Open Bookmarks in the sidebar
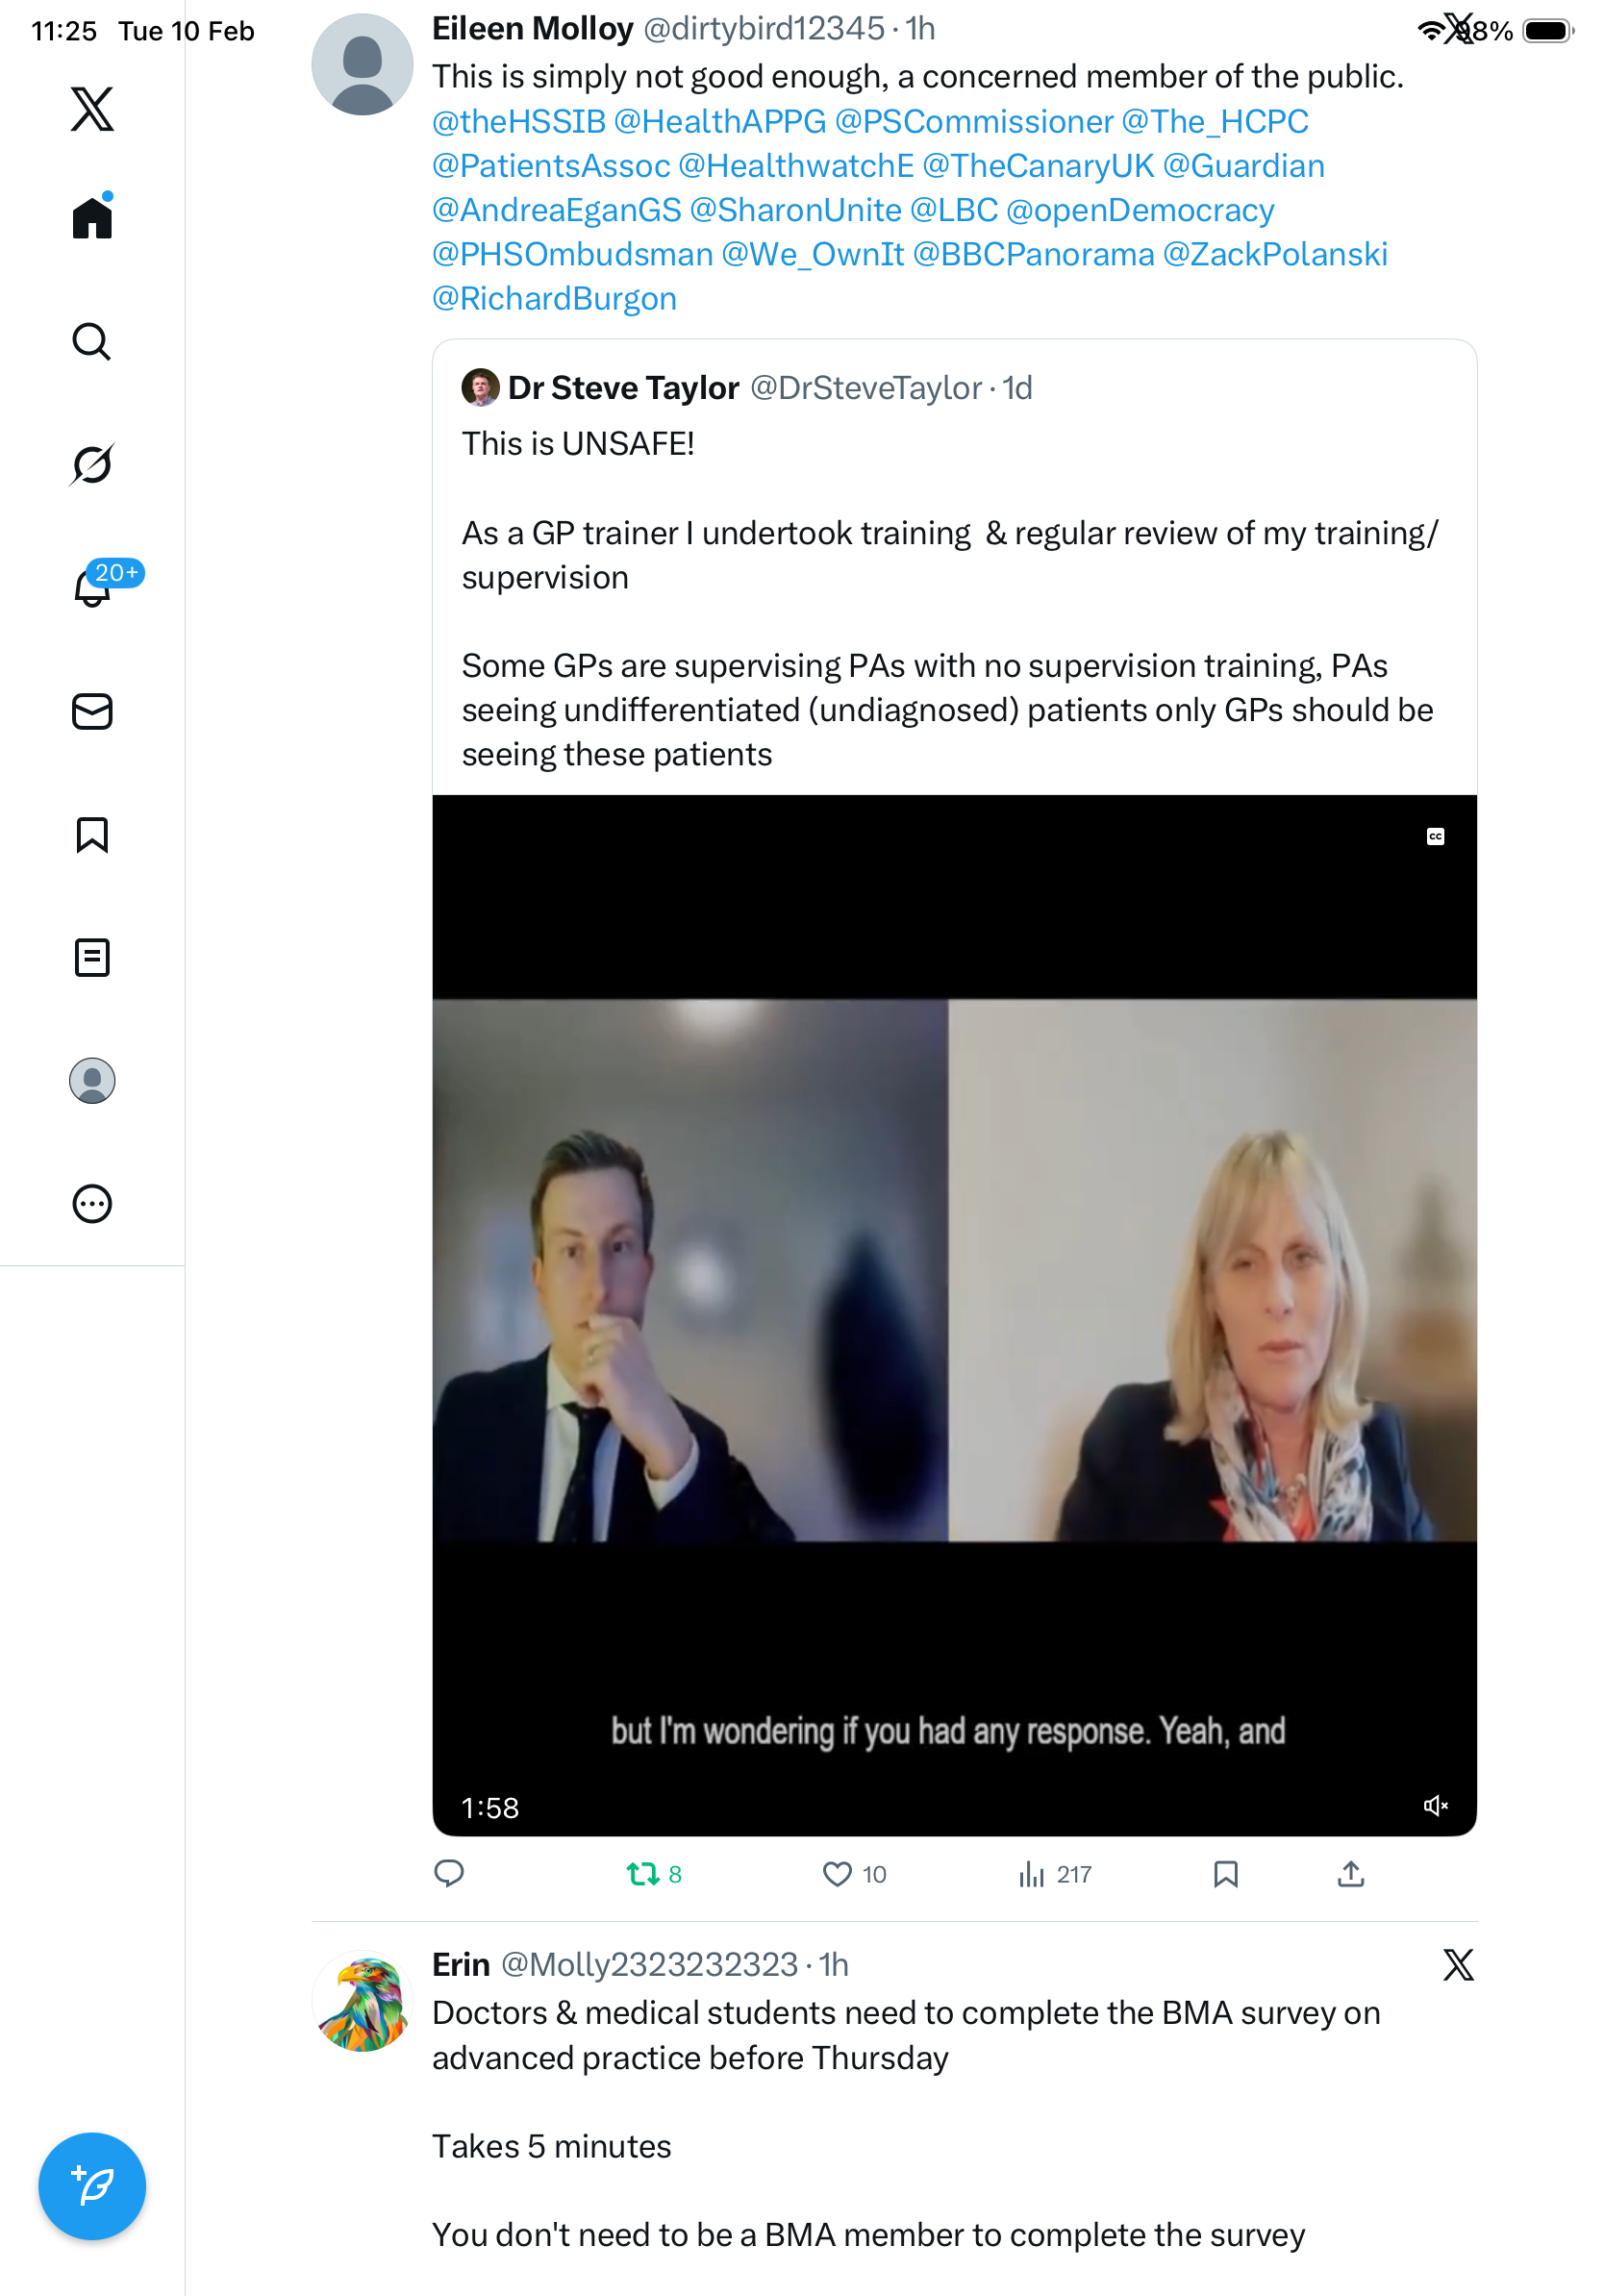The width and height of the screenshot is (1604, 2296). [92, 834]
